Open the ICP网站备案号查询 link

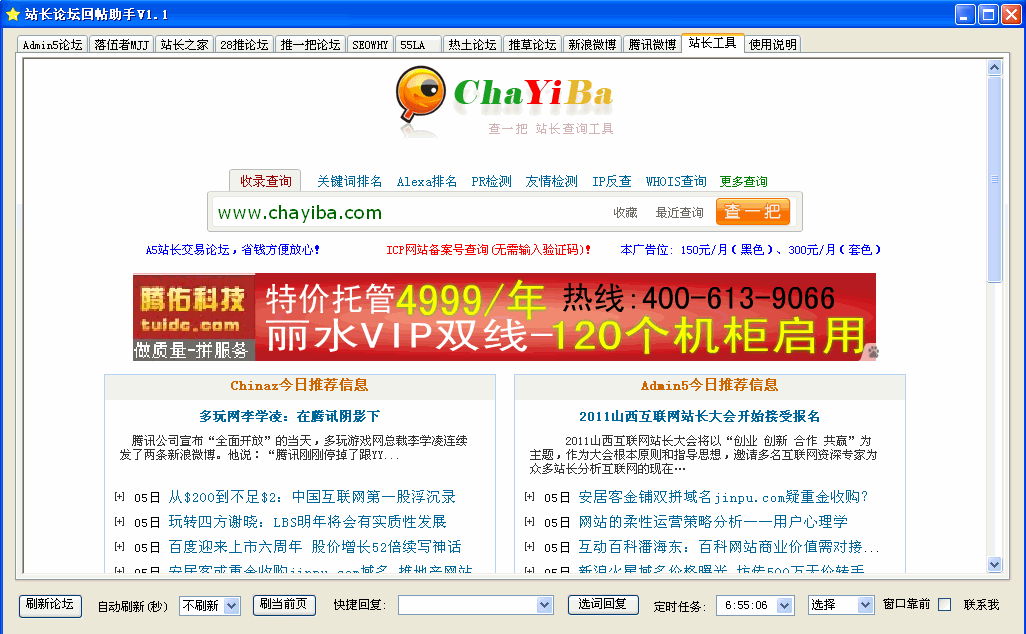tap(489, 250)
